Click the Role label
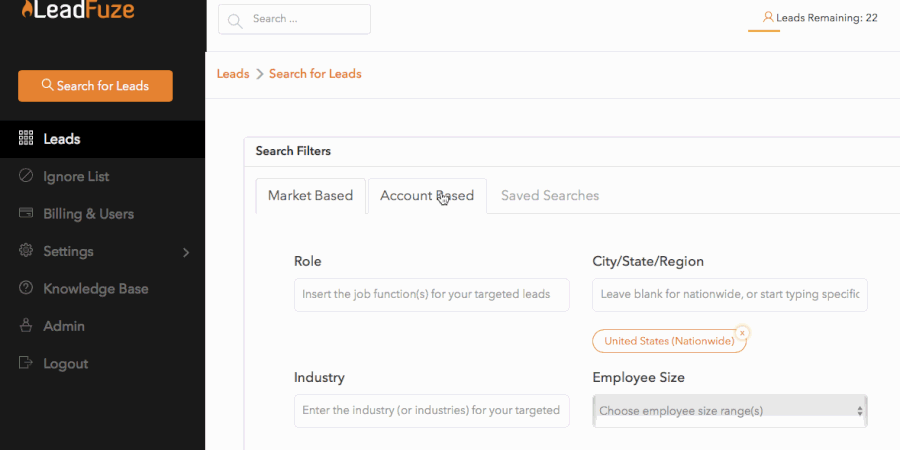Viewport: 900px width, 450px height. 308,261
